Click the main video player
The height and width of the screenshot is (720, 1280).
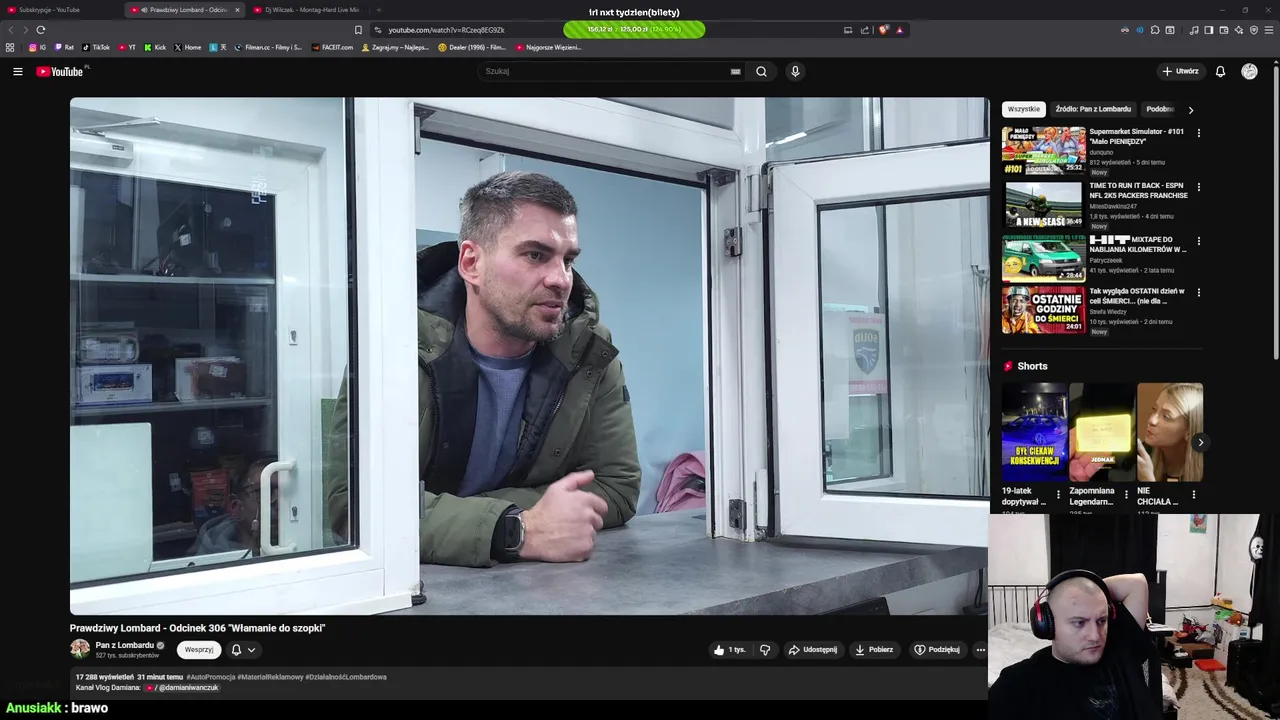tap(529, 356)
